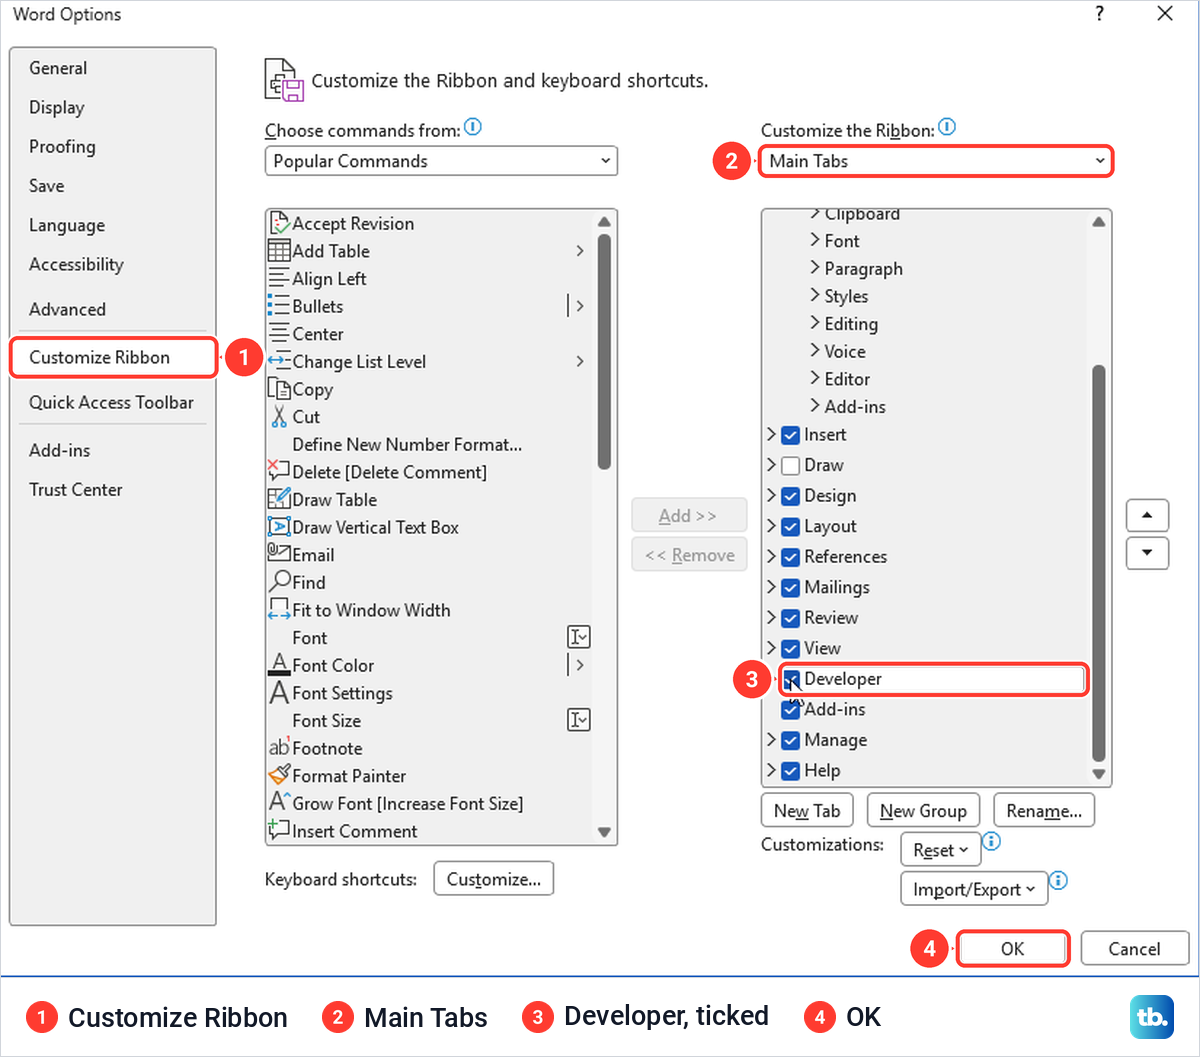Click the Center alignment icon
This screenshot has height=1057, width=1200.
[279, 334]
